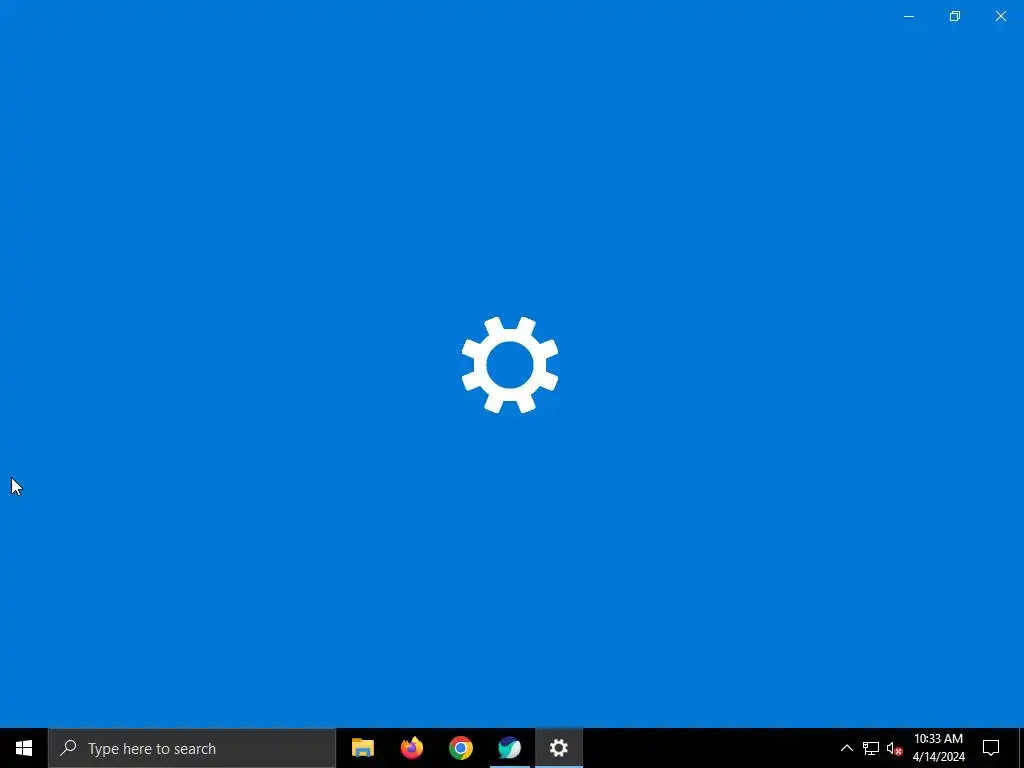This screenshot has height=768, width=1024.
Task: Open the Windows Start menu
Action: (24, 748)
